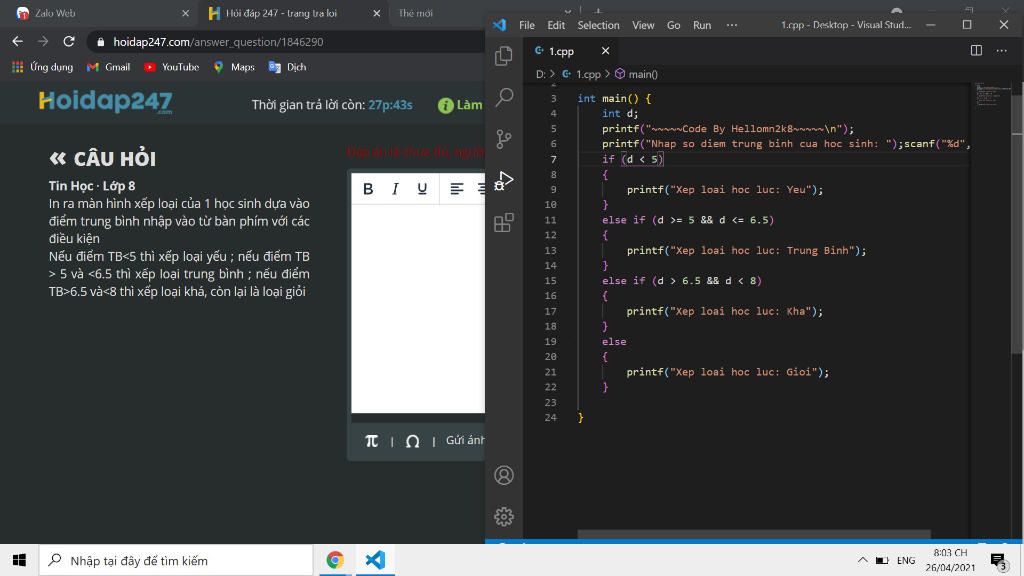Insert special character with omega icon
The height and width of the screenshot is (576, 1024).
click(412, 441)
